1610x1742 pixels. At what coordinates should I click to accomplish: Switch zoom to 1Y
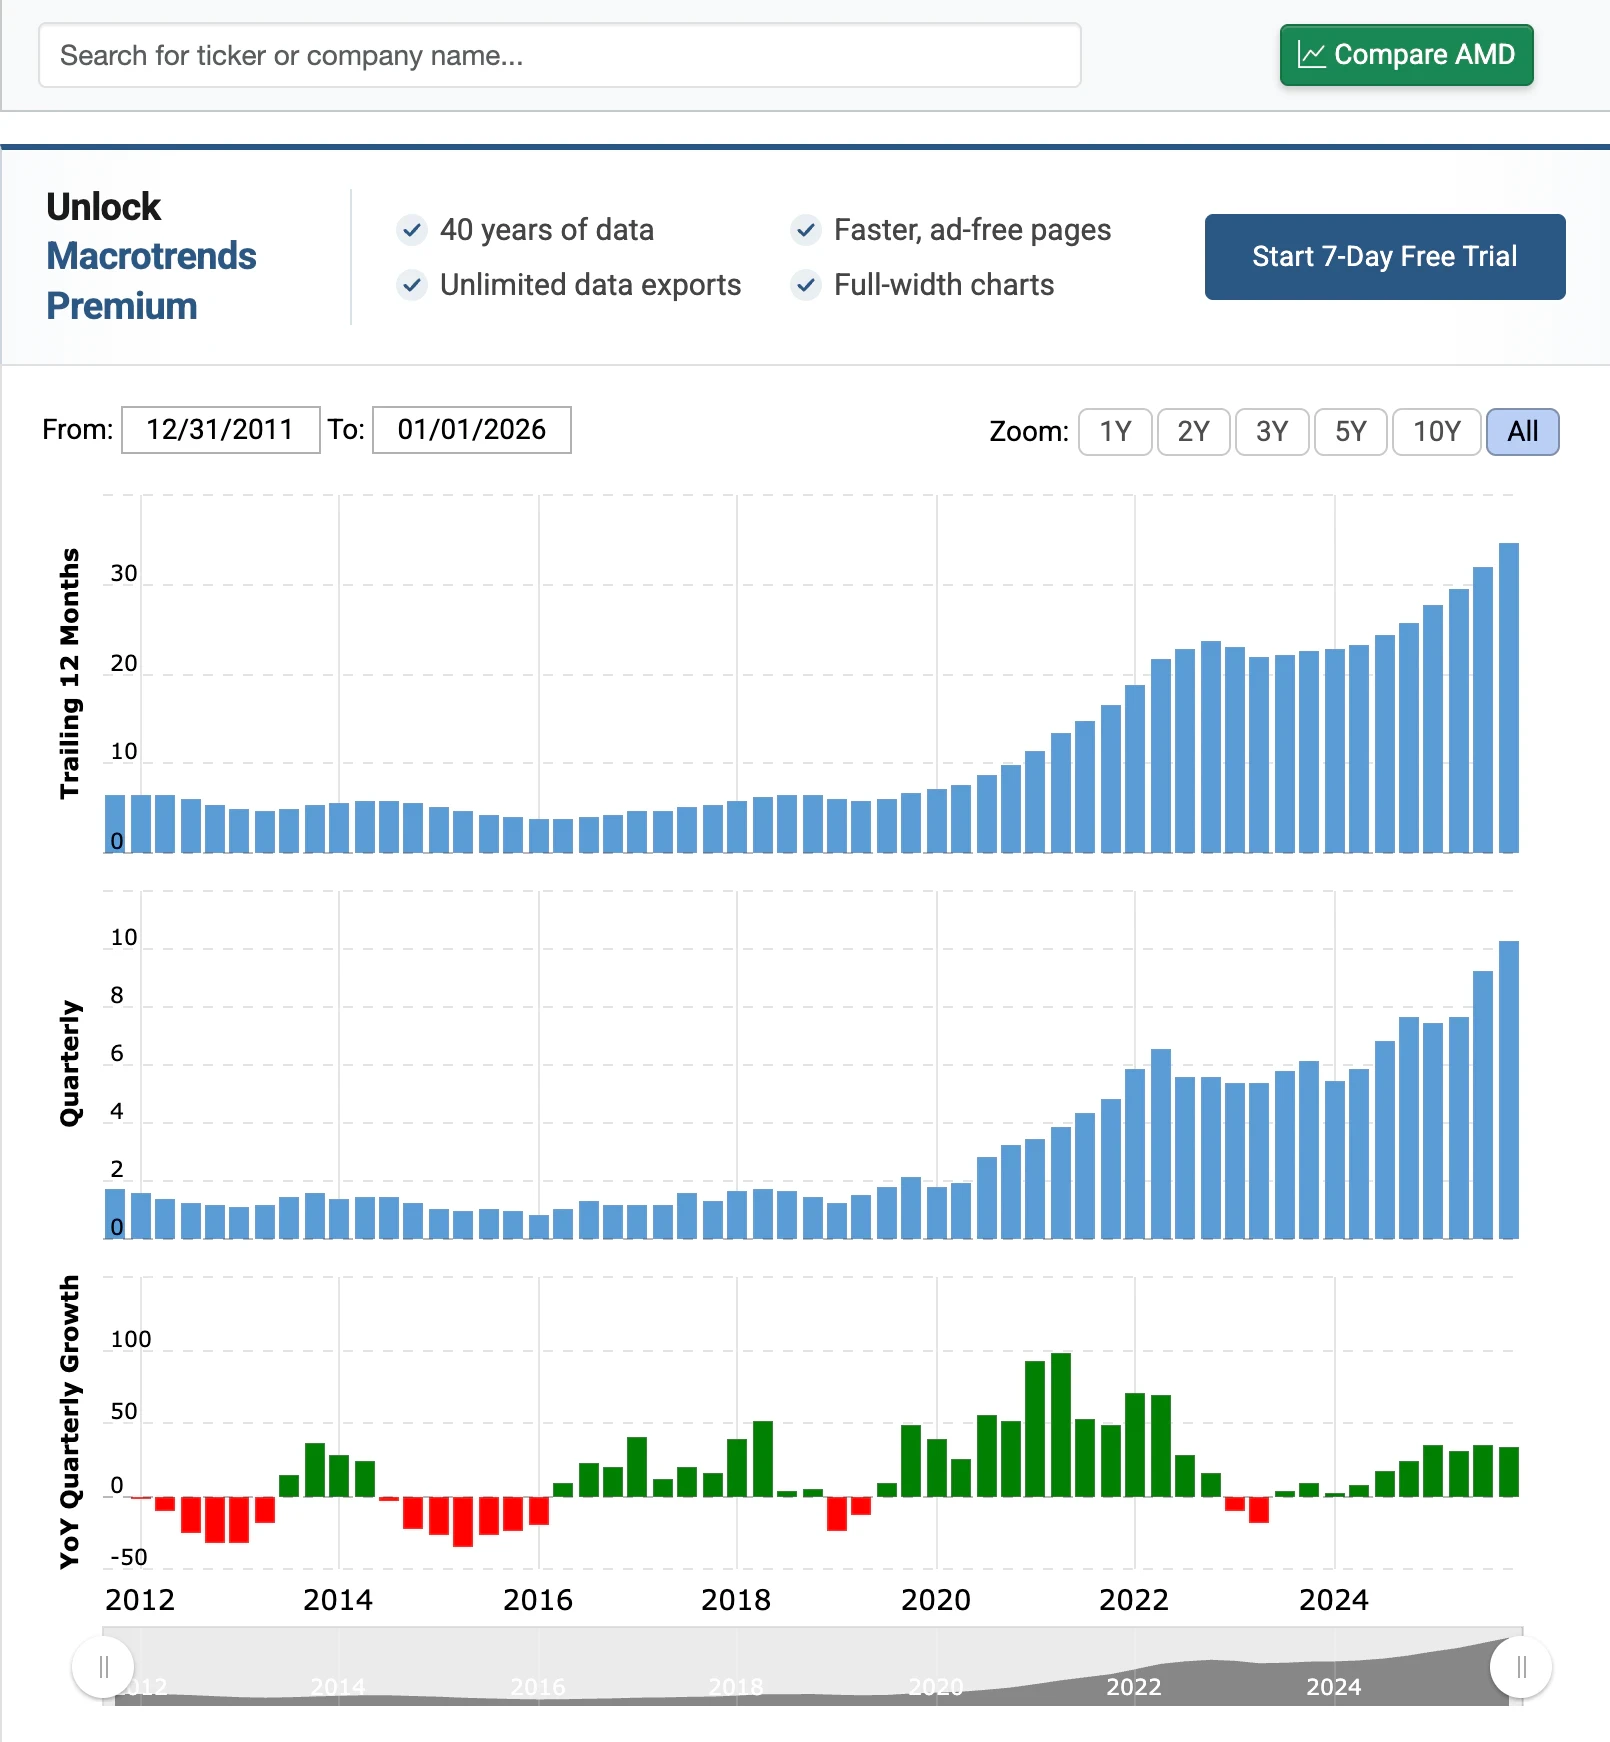coord(1114,431)
